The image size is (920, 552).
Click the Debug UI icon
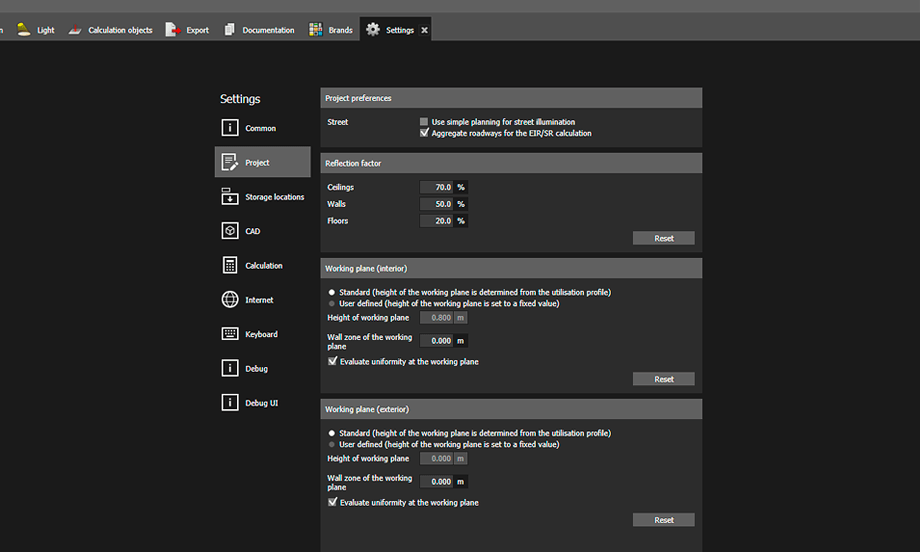230,403
